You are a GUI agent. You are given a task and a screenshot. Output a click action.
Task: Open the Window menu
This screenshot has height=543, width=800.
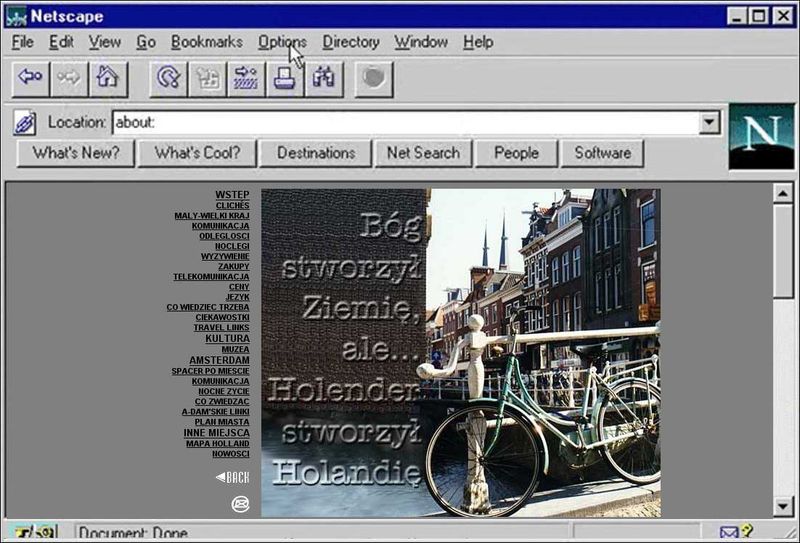[421, 42]
